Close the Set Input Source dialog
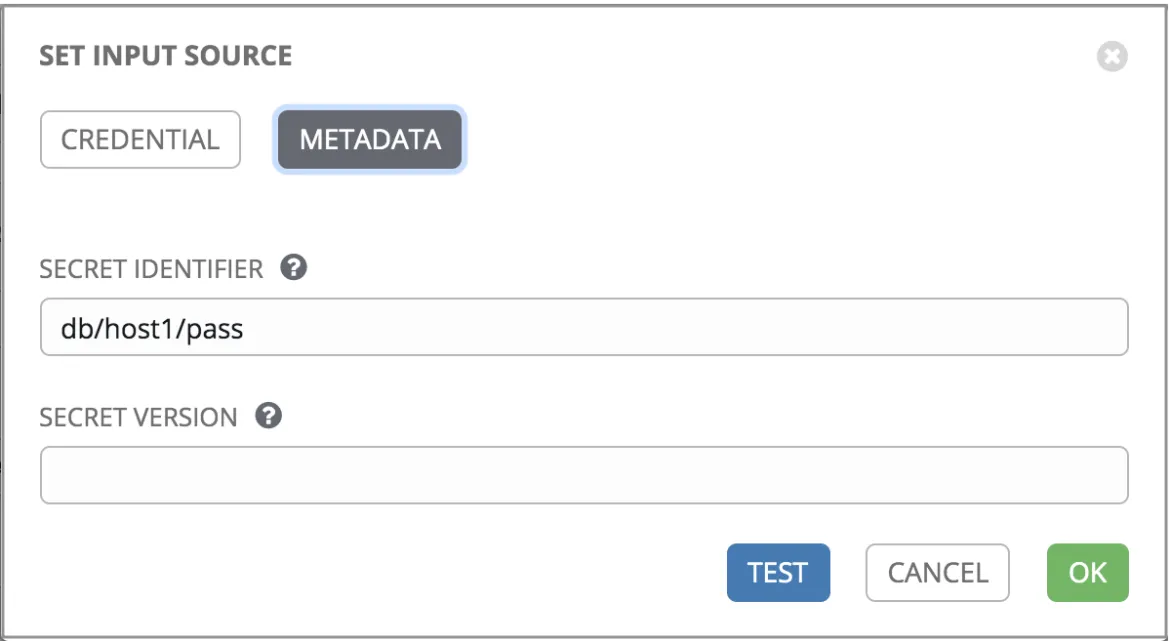The image size is (1170, 641). click(x=1112, y=56)
